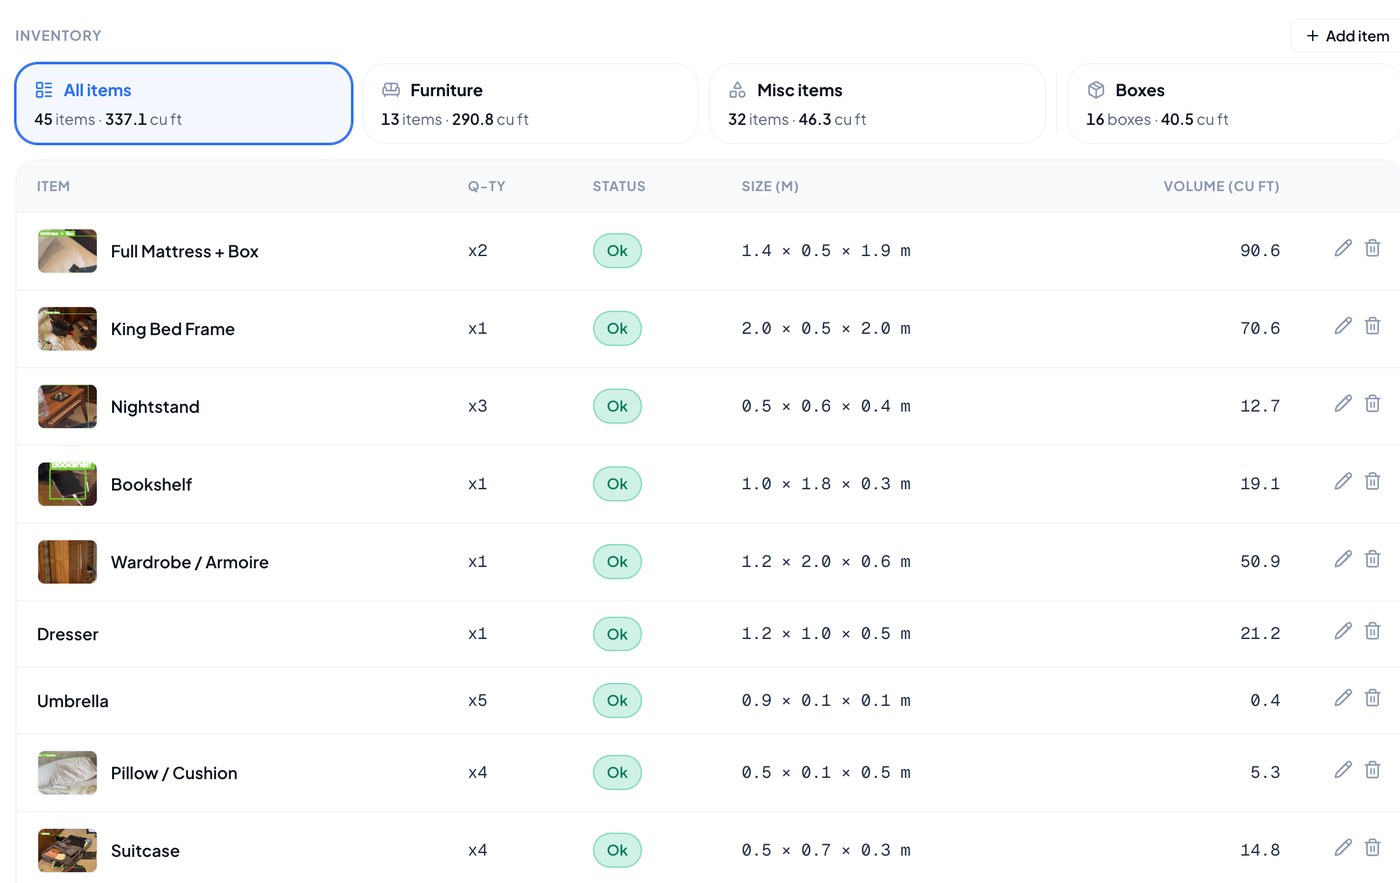Trash the Bookshelf item

click(1373, 482)
